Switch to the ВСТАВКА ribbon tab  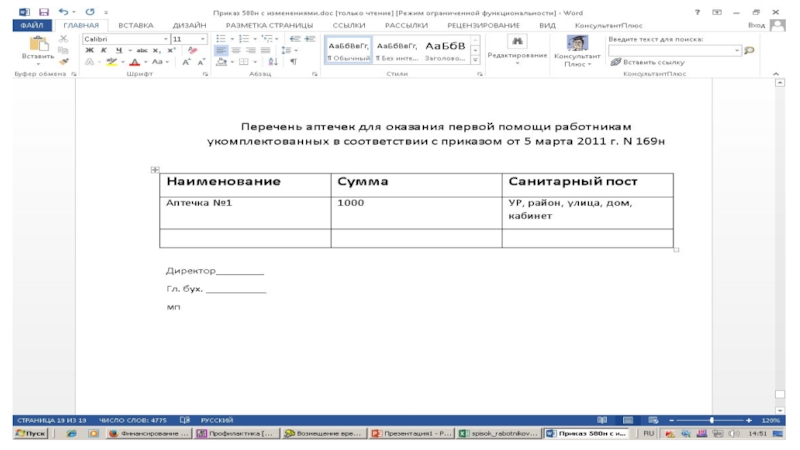pos(135,24)
